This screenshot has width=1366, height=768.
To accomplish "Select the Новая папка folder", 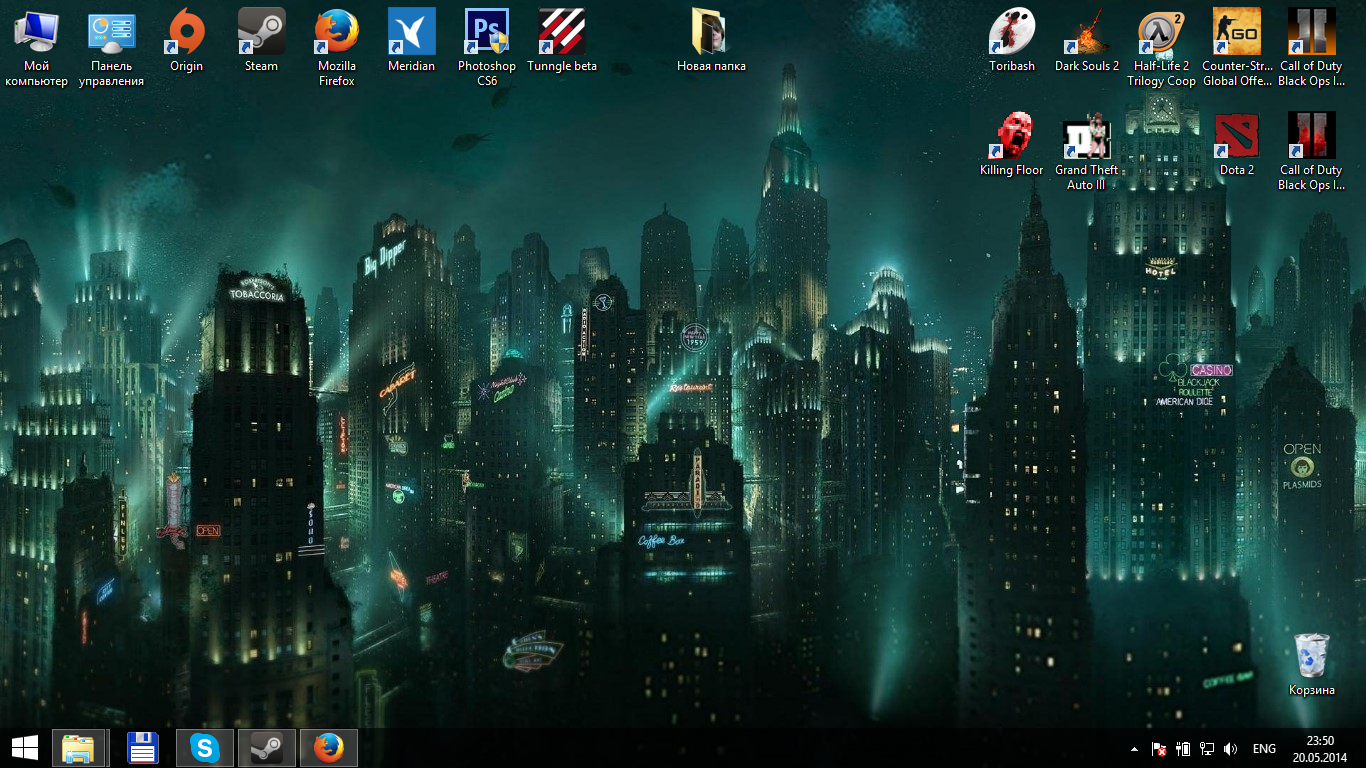I will pyautogui.click(x=711, y=40).
